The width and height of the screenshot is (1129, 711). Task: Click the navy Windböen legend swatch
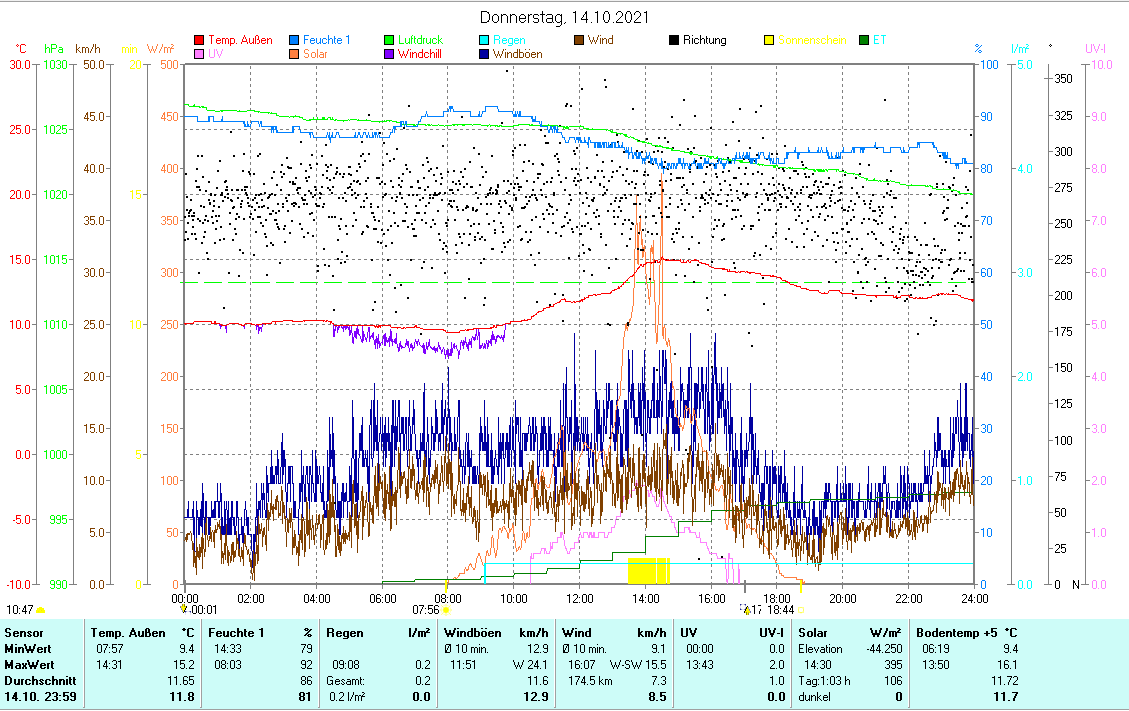[x=485, y=54]
